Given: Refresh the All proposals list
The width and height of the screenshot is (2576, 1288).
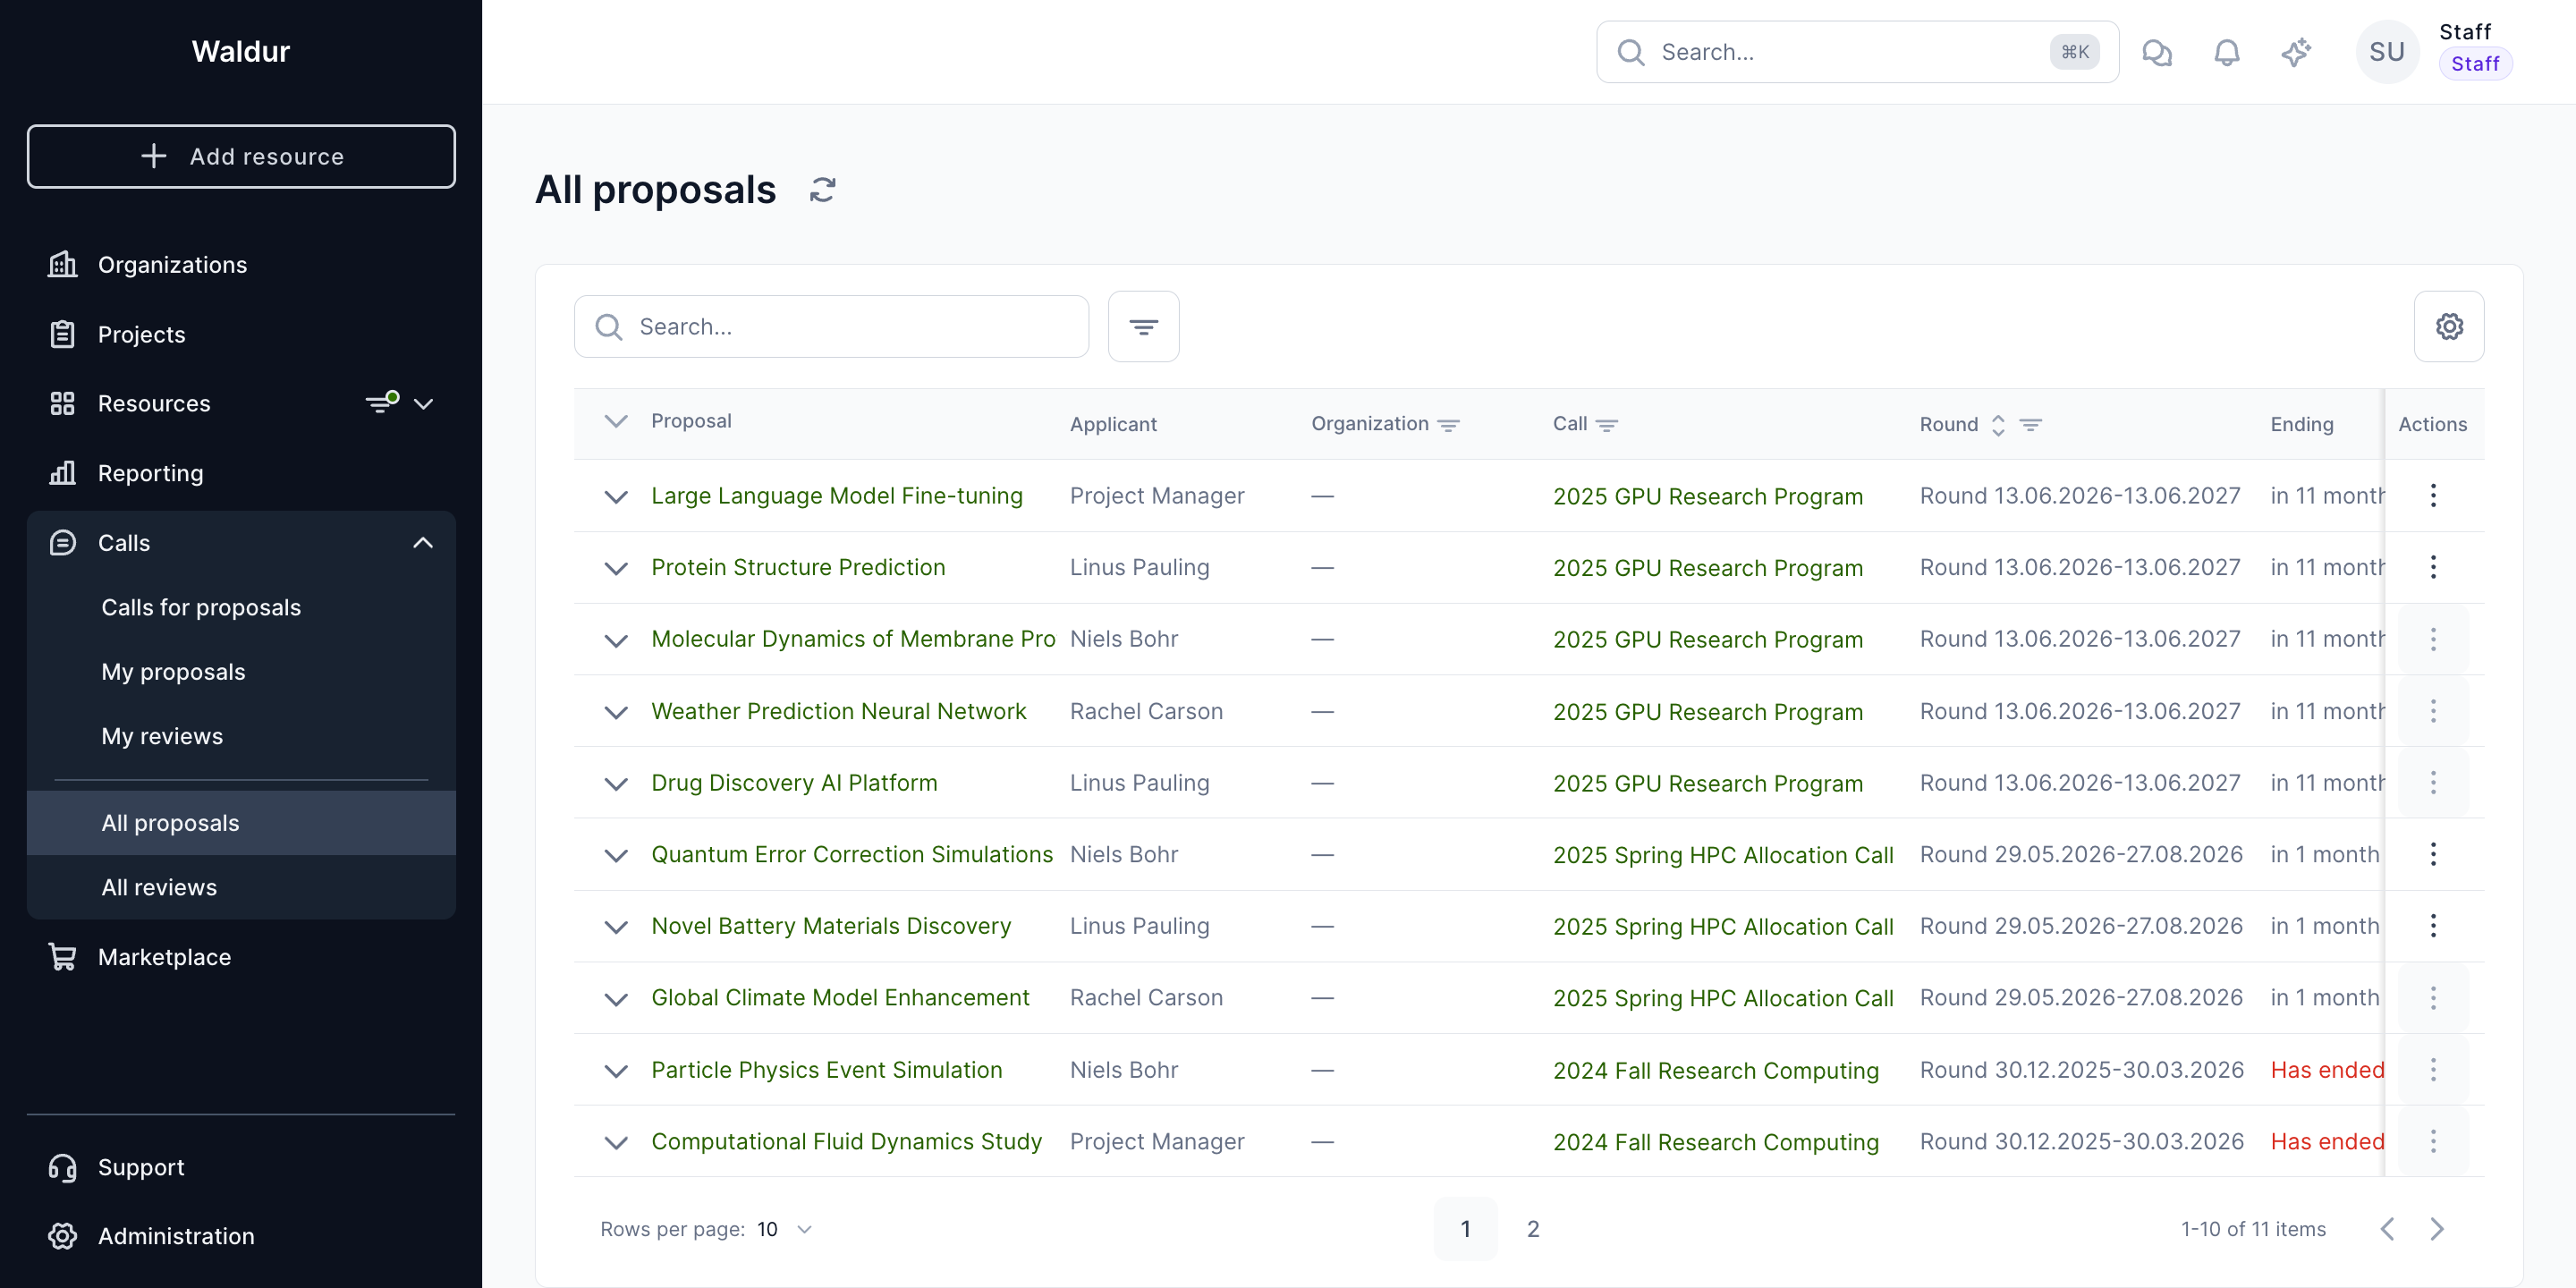Looking at the screenshot, I should click(x=822, y=190).
